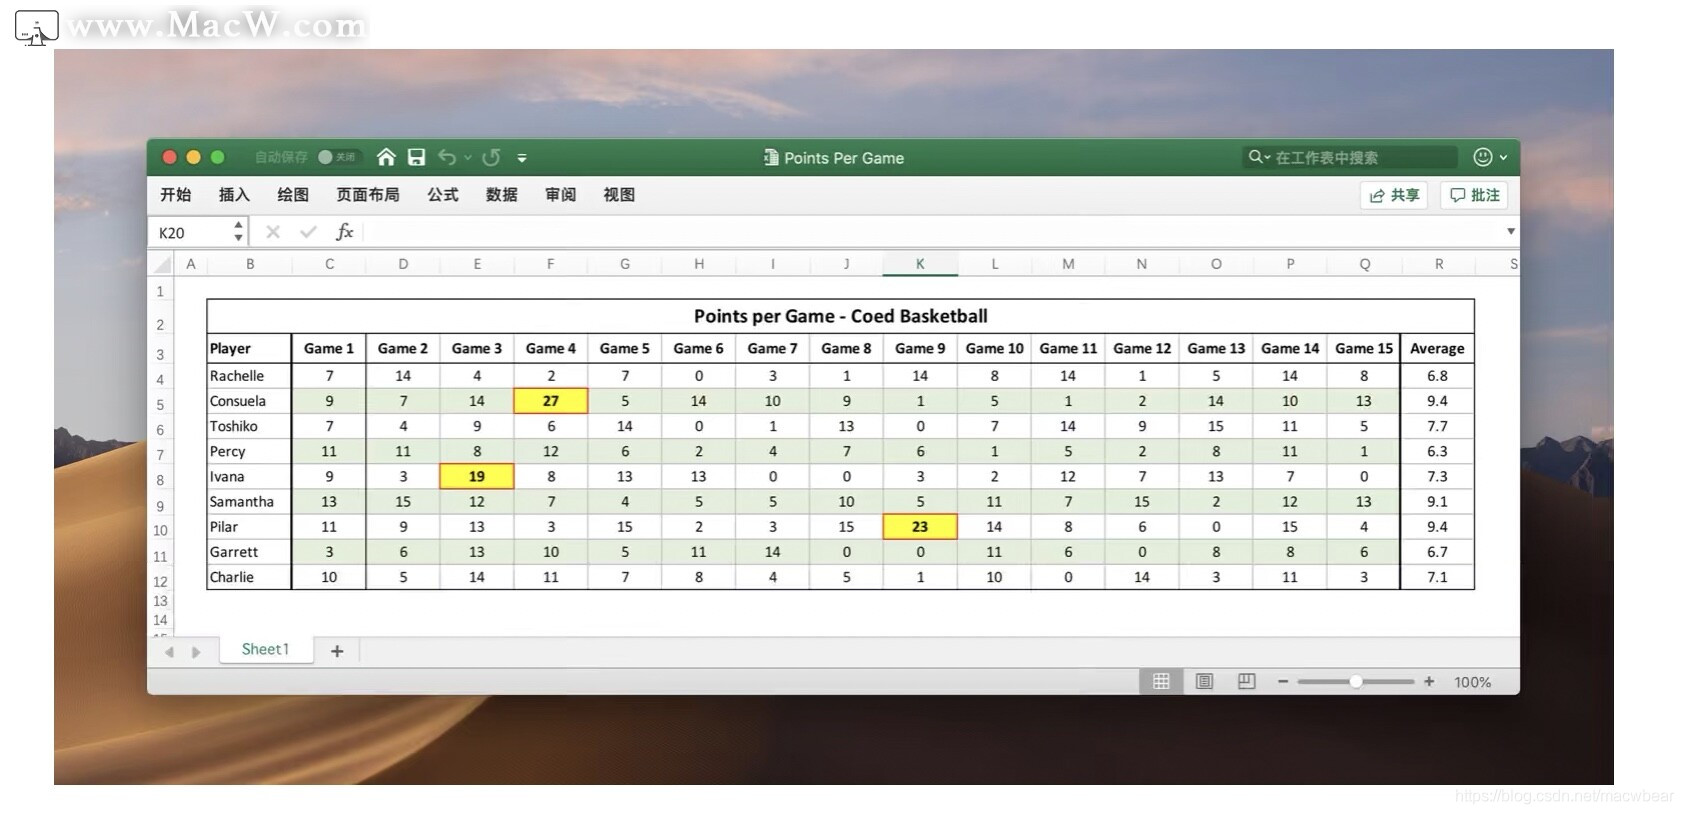Select row 5 header

(160, 405)
